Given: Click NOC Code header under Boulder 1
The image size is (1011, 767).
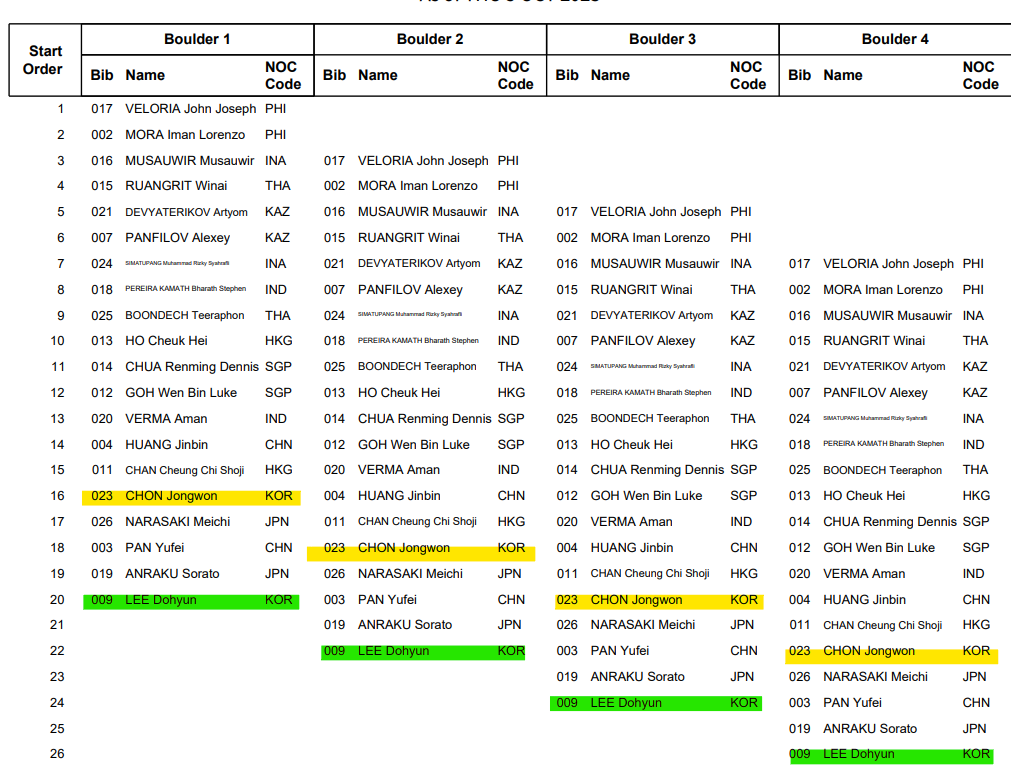Looking at the screenshot, I should 282,75.
